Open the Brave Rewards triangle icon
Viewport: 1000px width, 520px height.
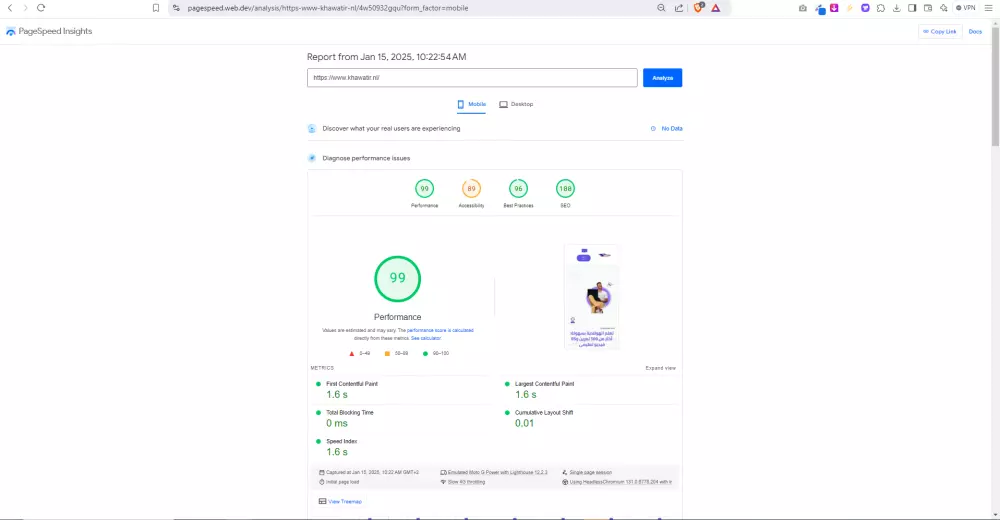click(x=716, y=8)
